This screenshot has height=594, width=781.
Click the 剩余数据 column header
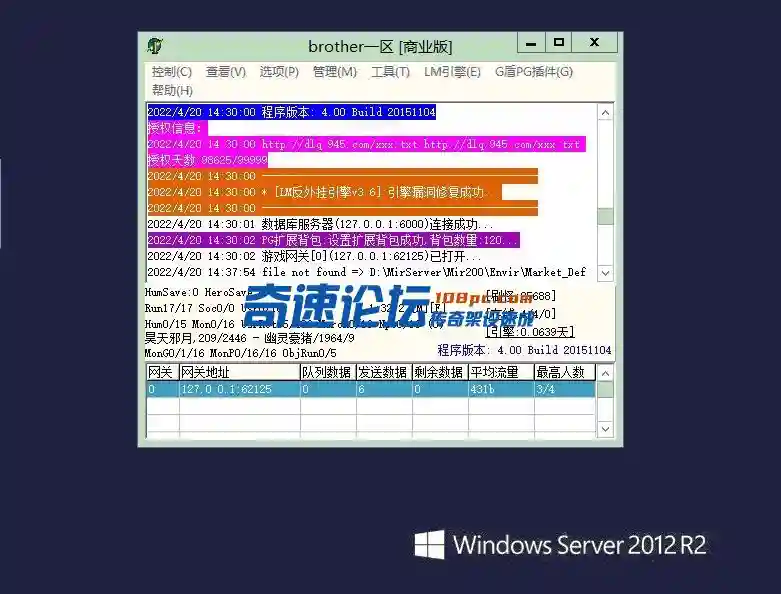[x=440, y=372]
